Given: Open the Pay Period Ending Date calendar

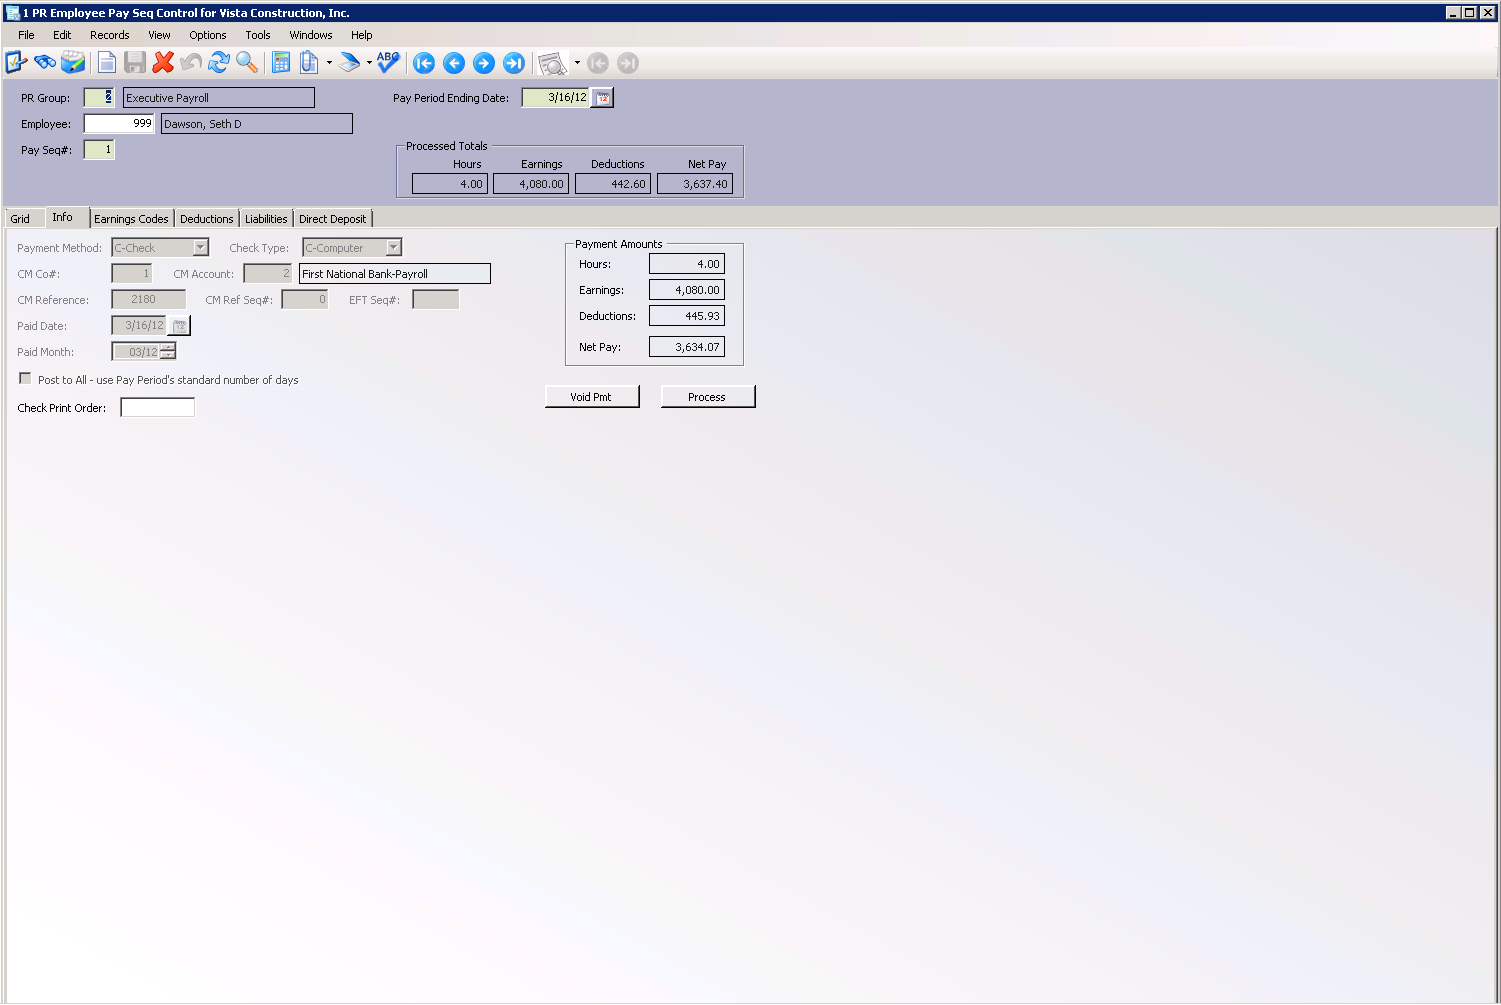Looking at the screenshot, I should coord(602,98).
